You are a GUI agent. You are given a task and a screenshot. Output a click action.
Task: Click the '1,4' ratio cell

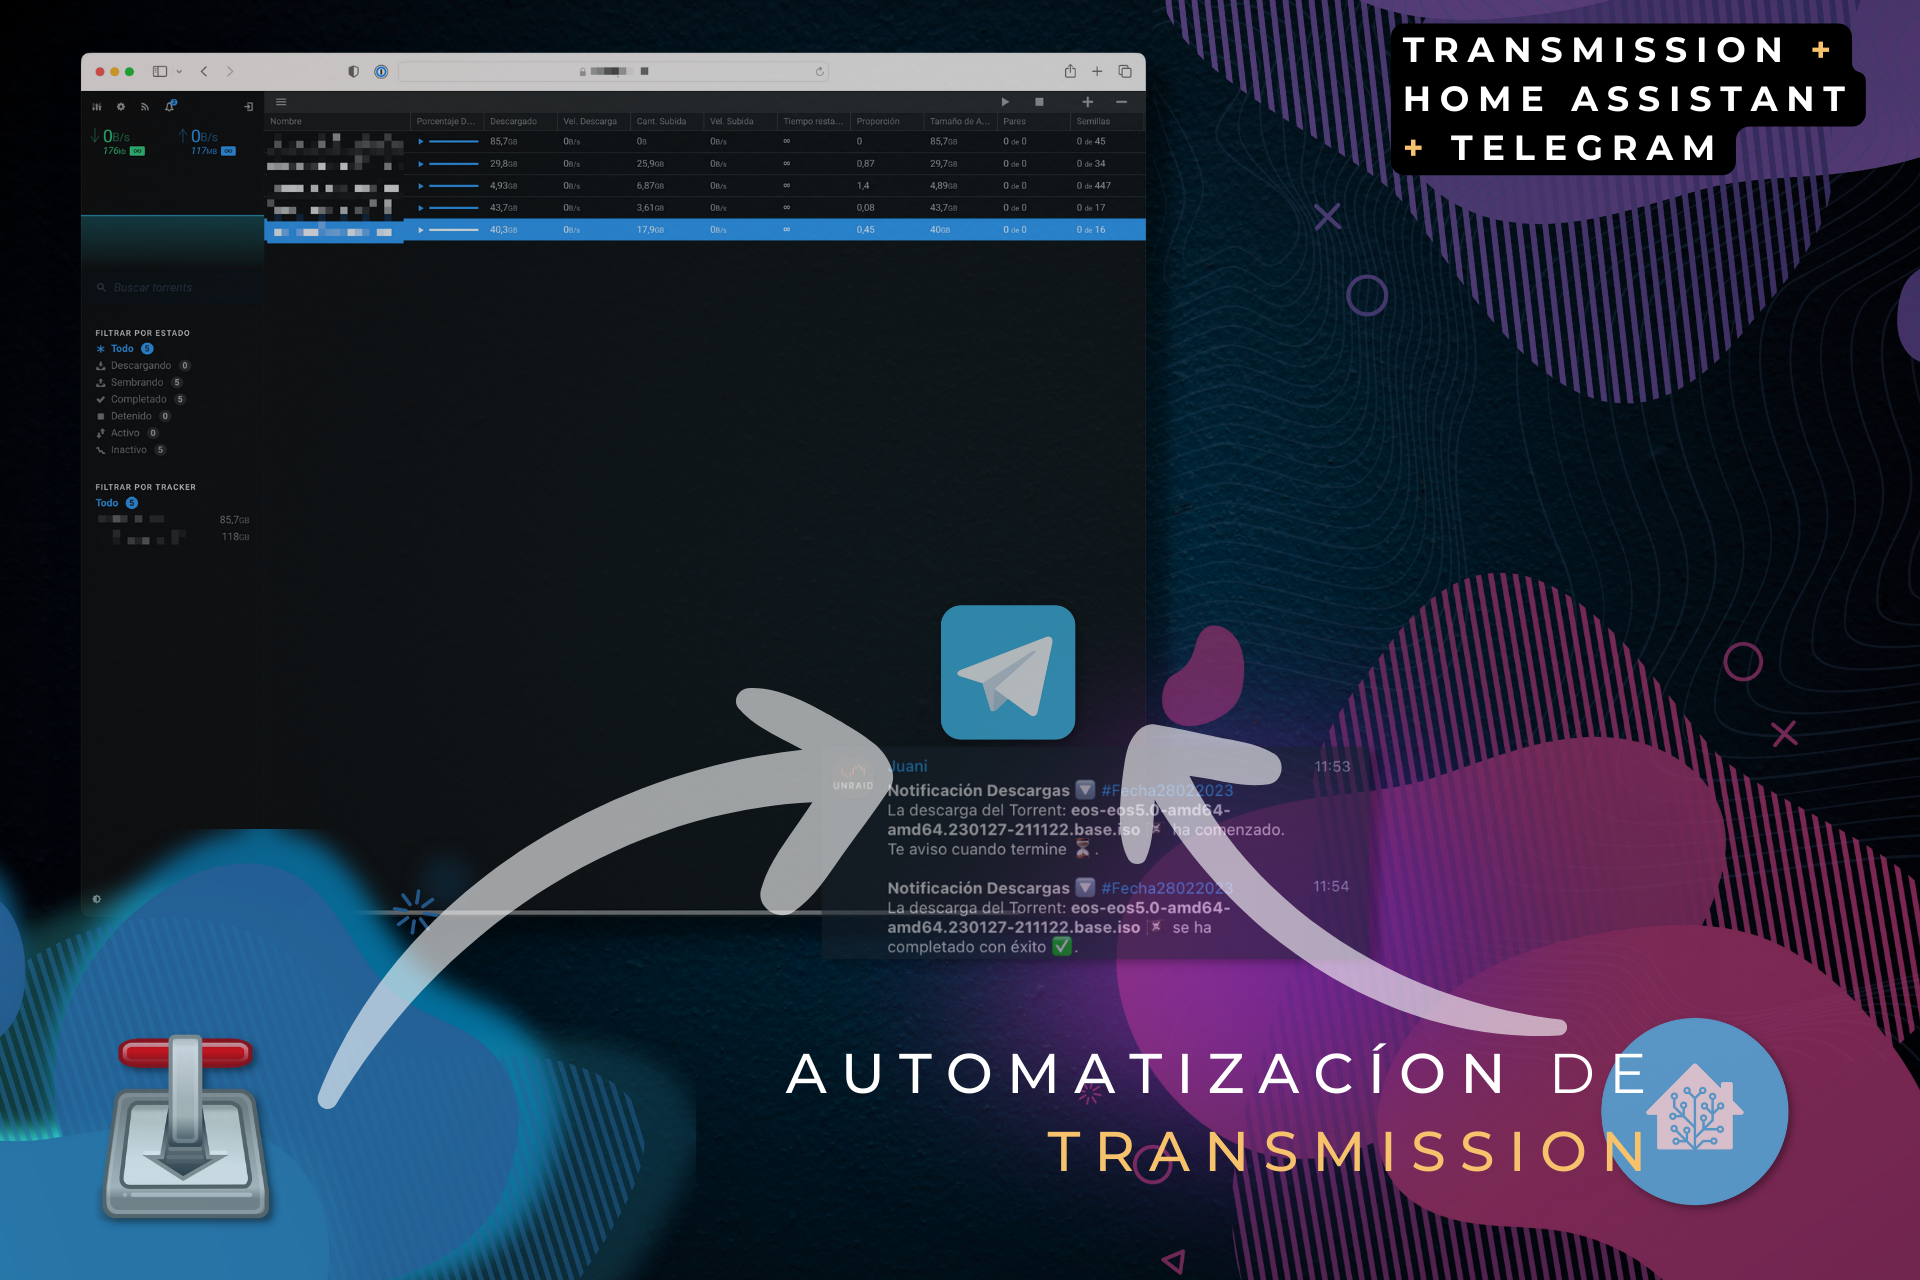click(x=863, y=186)
